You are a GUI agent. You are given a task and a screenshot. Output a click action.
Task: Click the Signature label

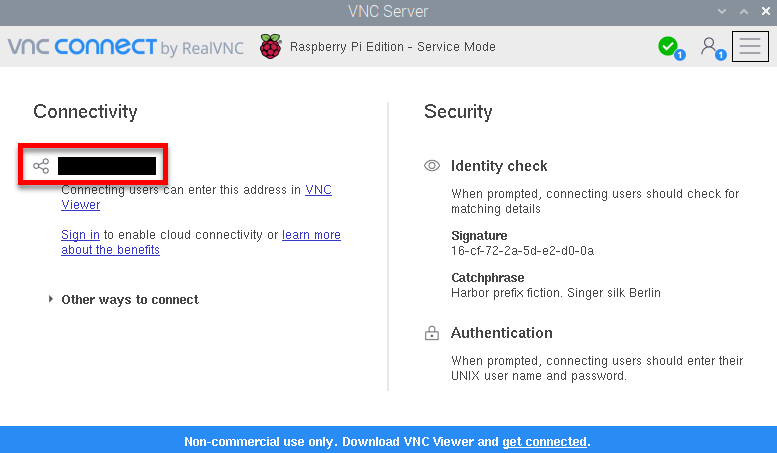[479, 235]
